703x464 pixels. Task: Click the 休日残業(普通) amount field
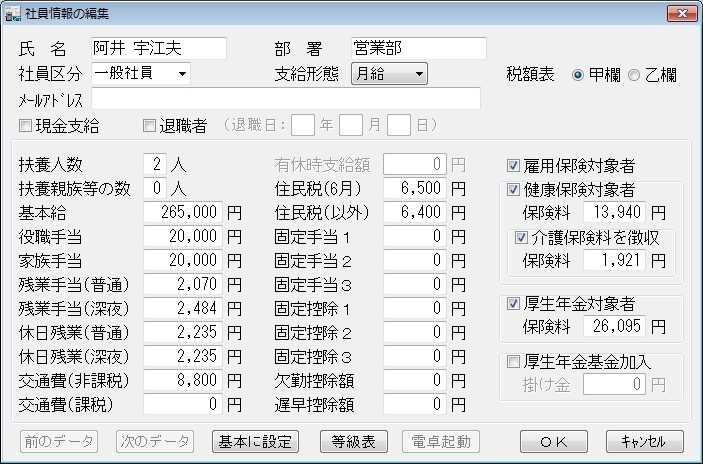coord(183,332)
